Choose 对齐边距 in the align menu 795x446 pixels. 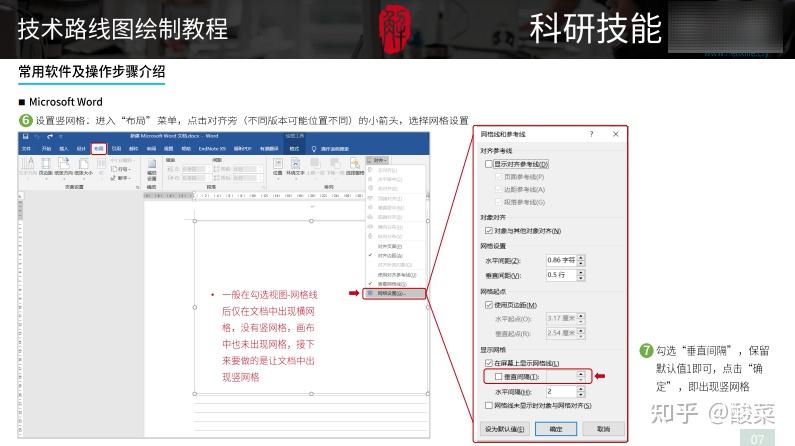pos(390,255)
